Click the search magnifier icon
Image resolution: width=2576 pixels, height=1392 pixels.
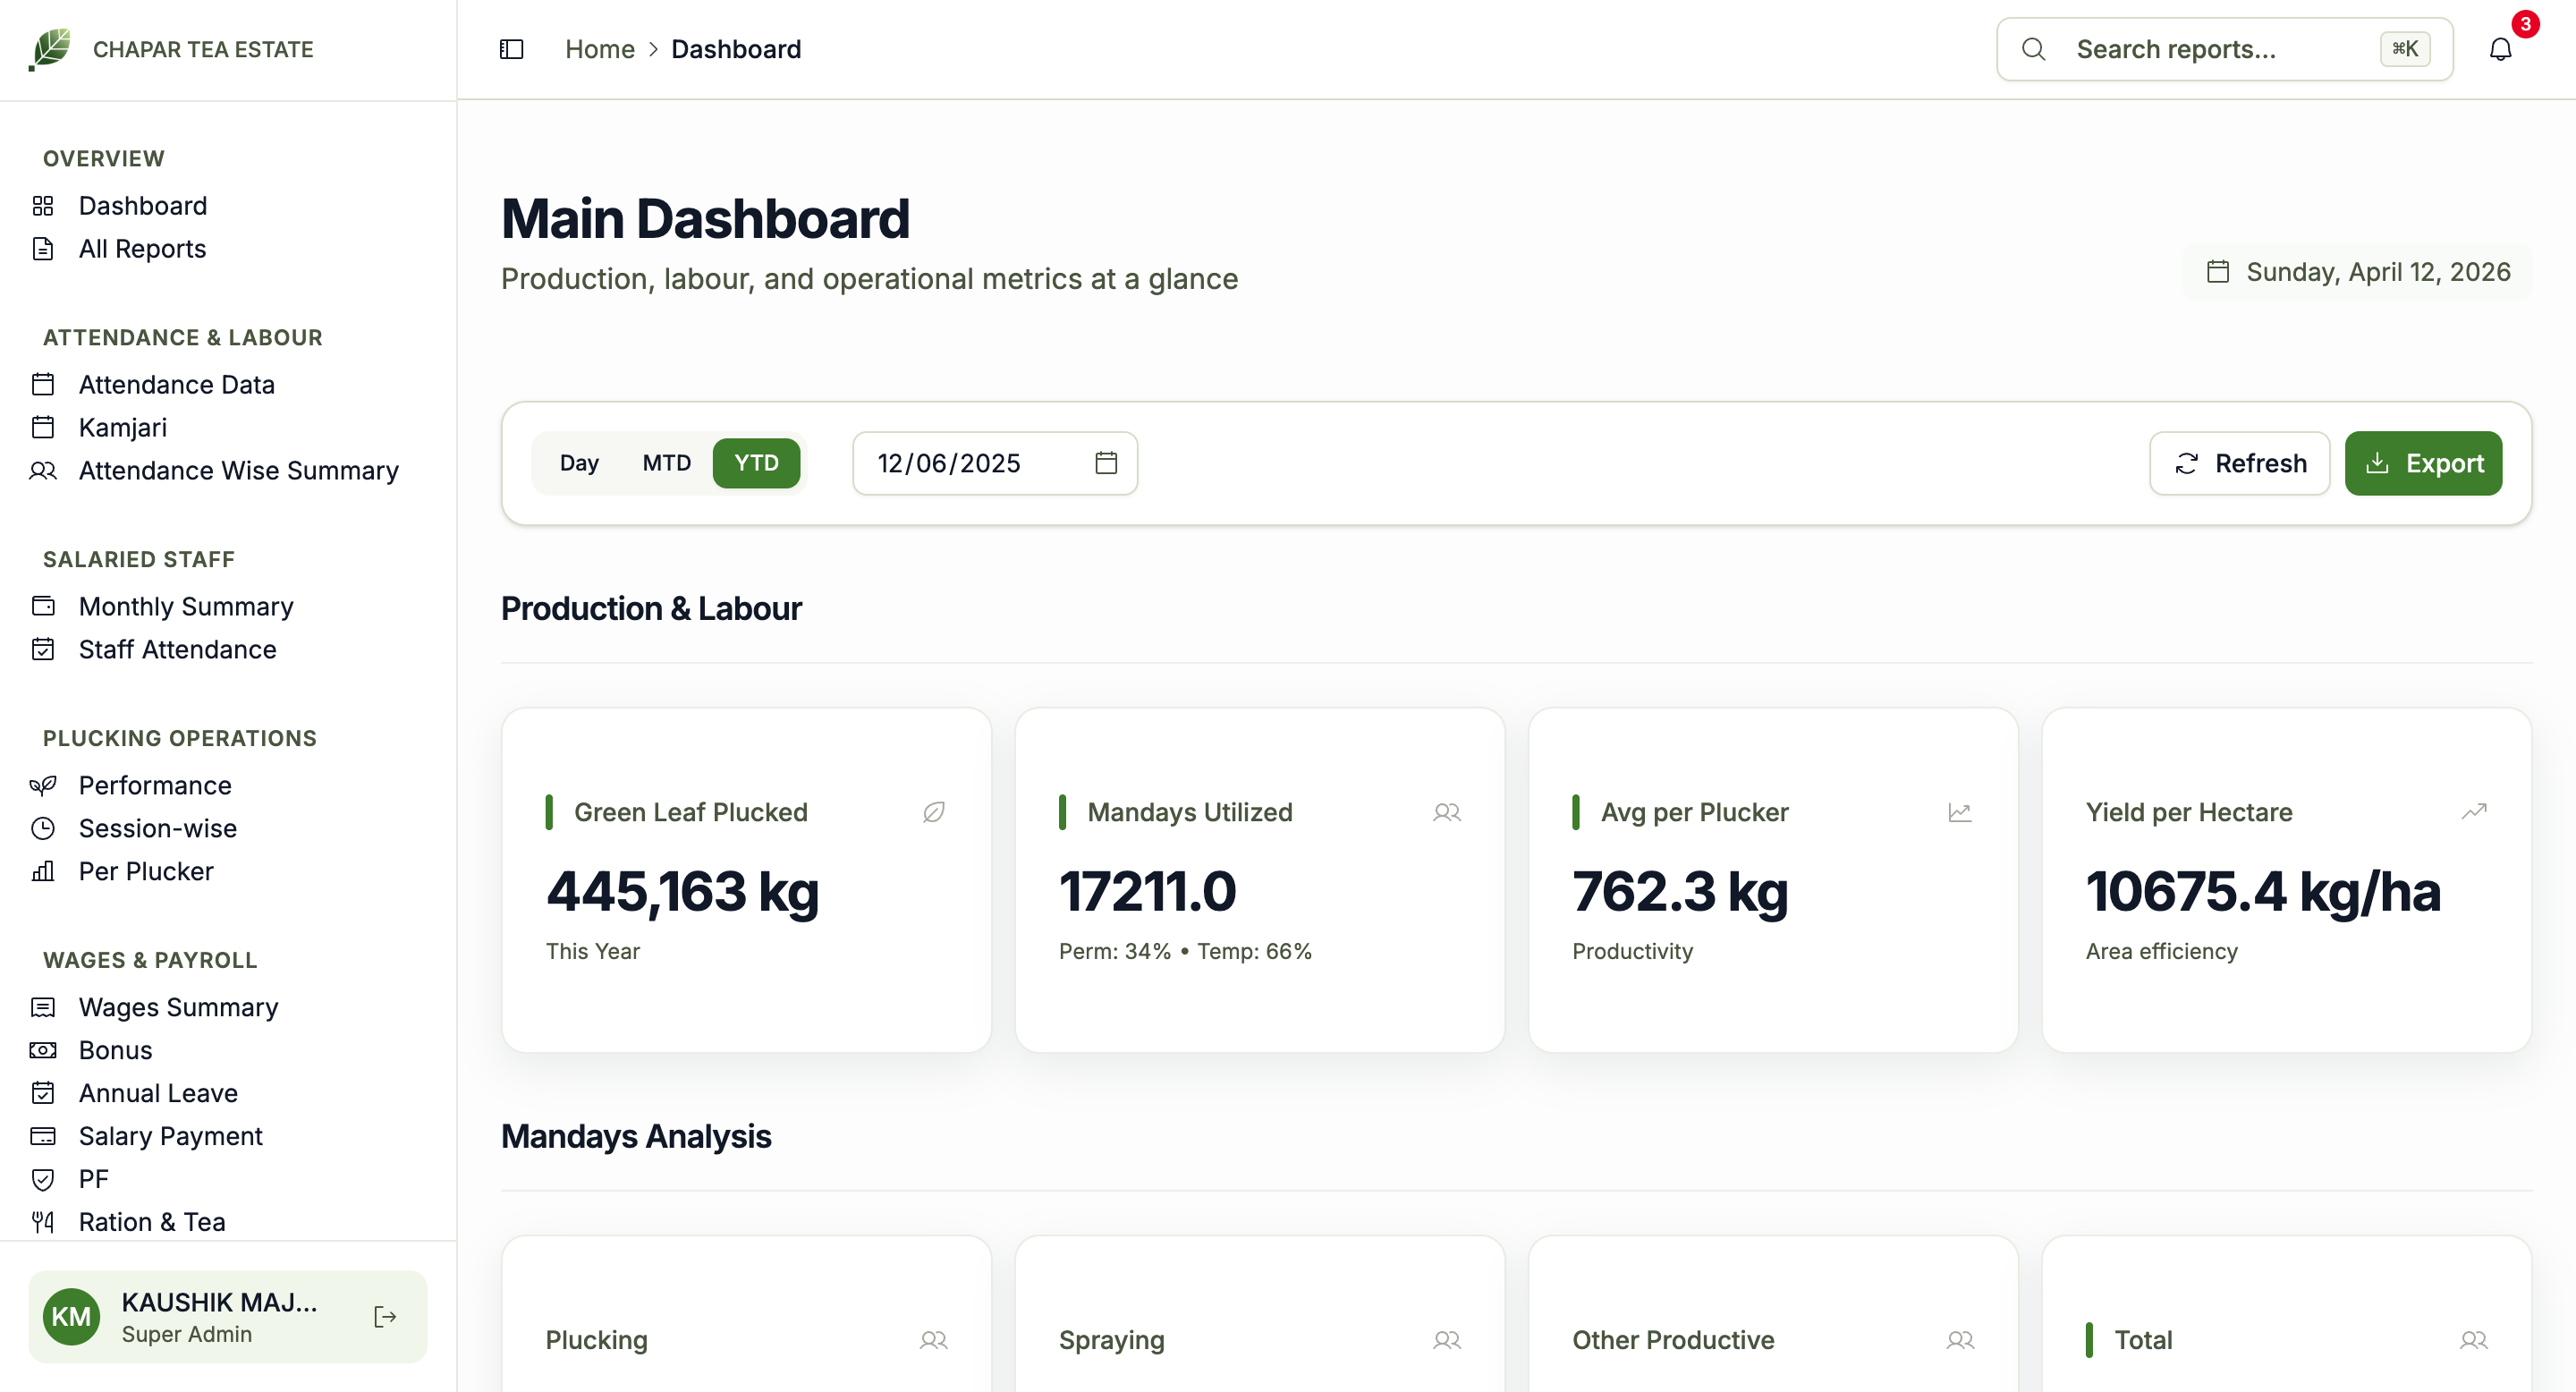[x=2033, y=49]
